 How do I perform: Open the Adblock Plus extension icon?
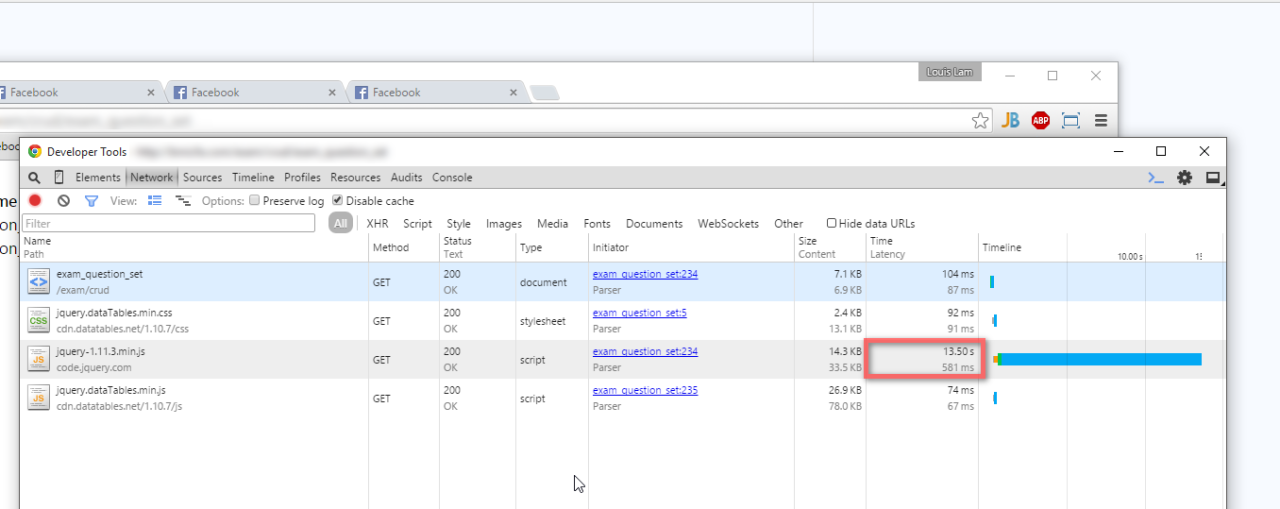coord(1041,121)
